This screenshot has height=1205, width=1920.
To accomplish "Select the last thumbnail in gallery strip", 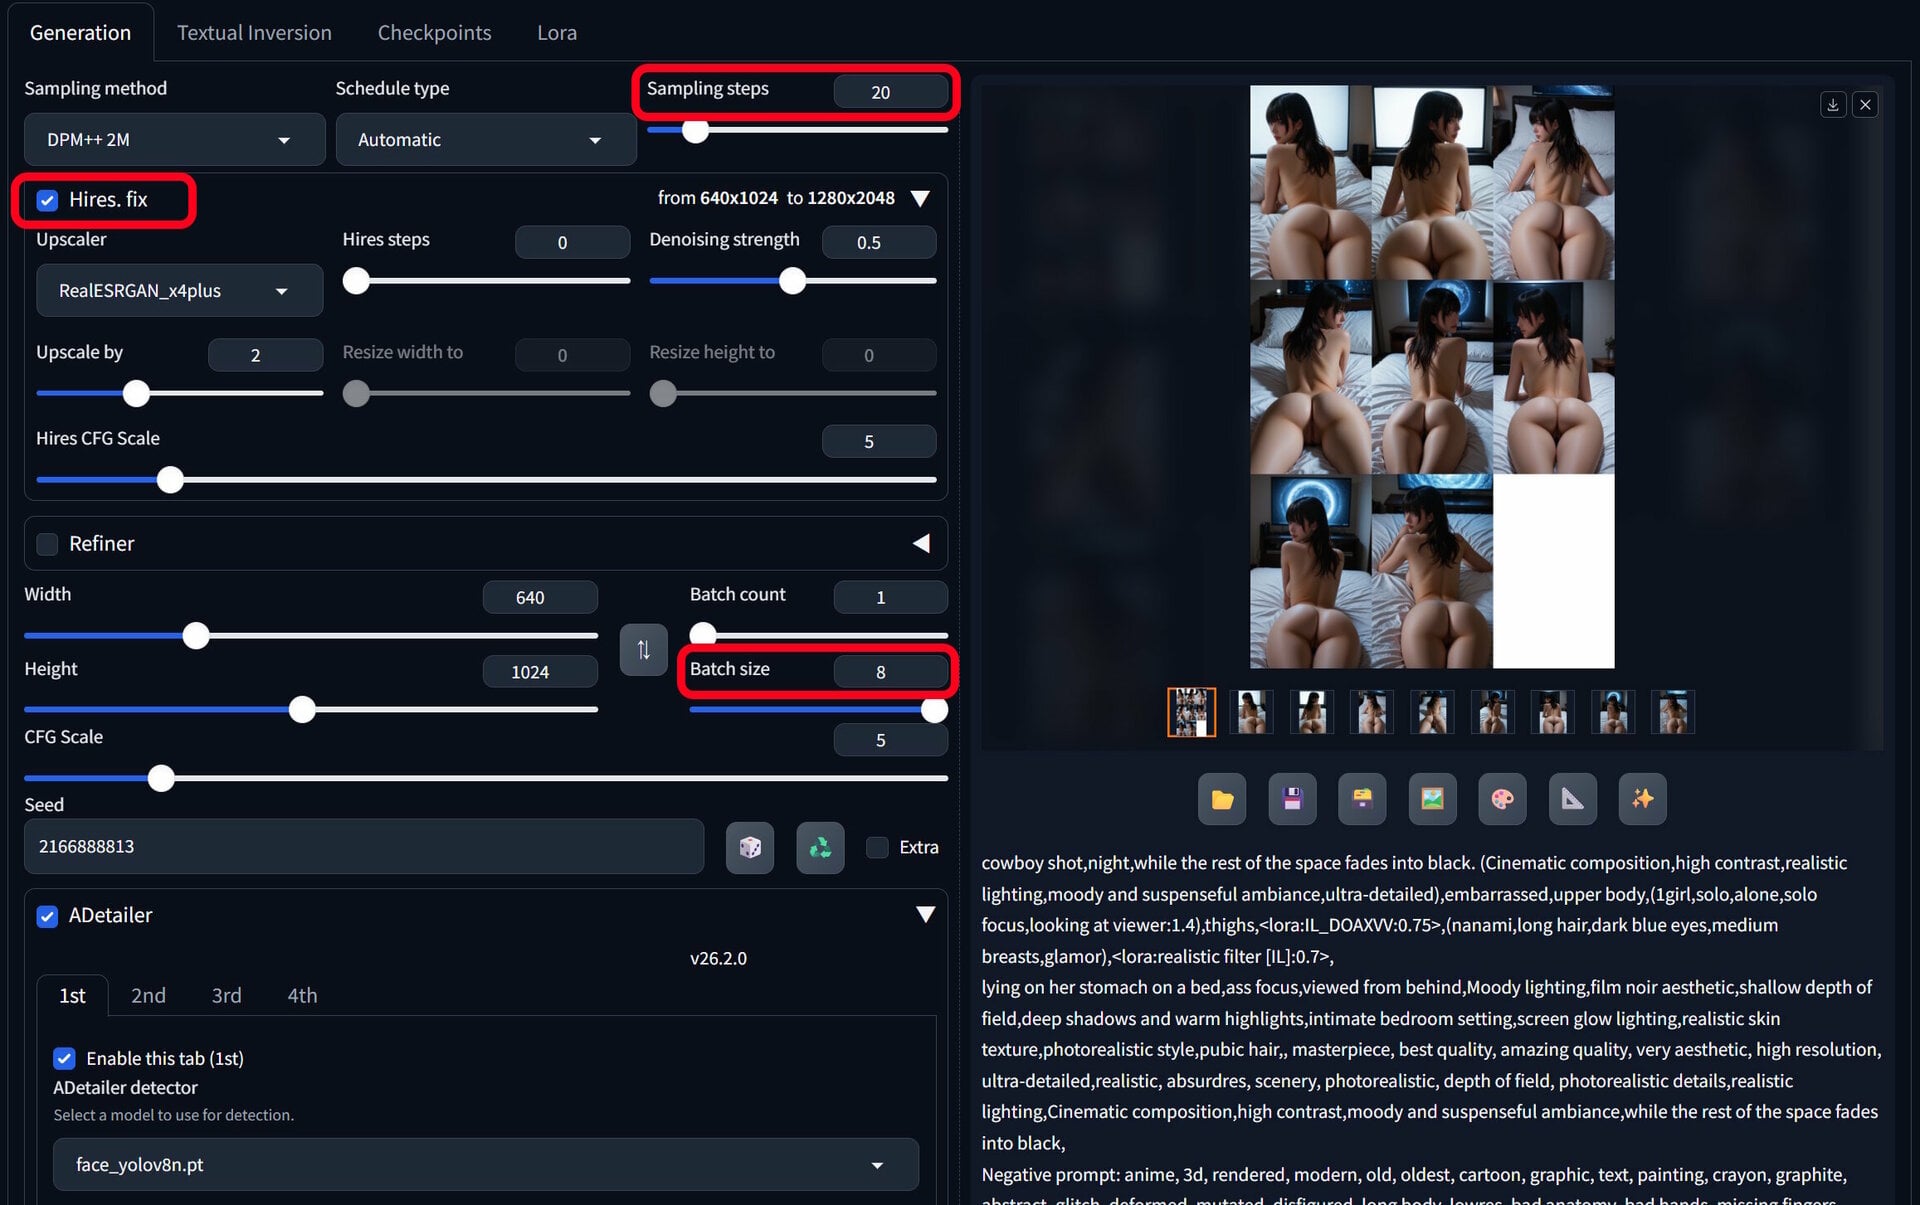I will point(1672,712).
